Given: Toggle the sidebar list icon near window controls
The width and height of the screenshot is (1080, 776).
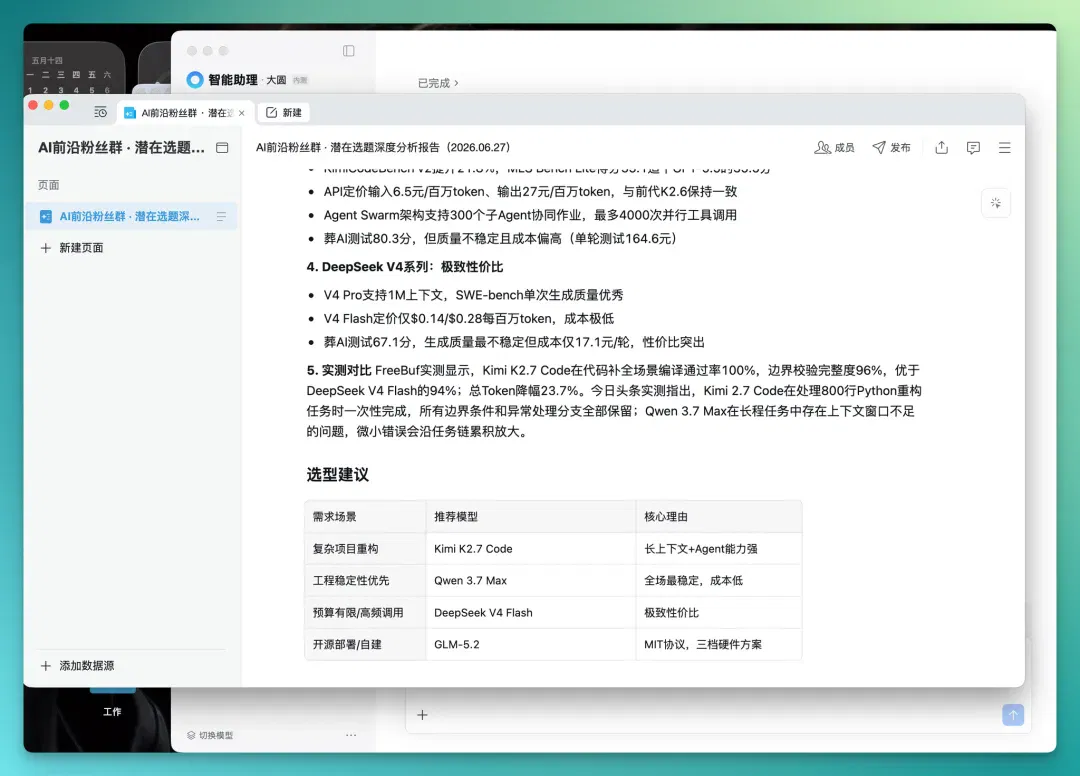Looking at the screenshot, I should tap(101, 112).
